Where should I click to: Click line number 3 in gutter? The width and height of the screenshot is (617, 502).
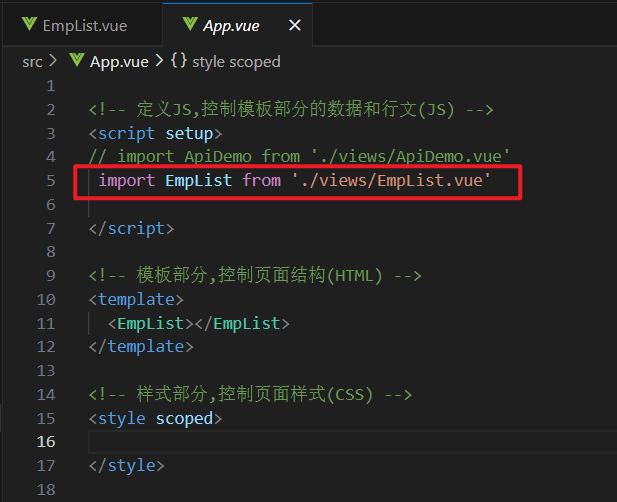(51, 134)
